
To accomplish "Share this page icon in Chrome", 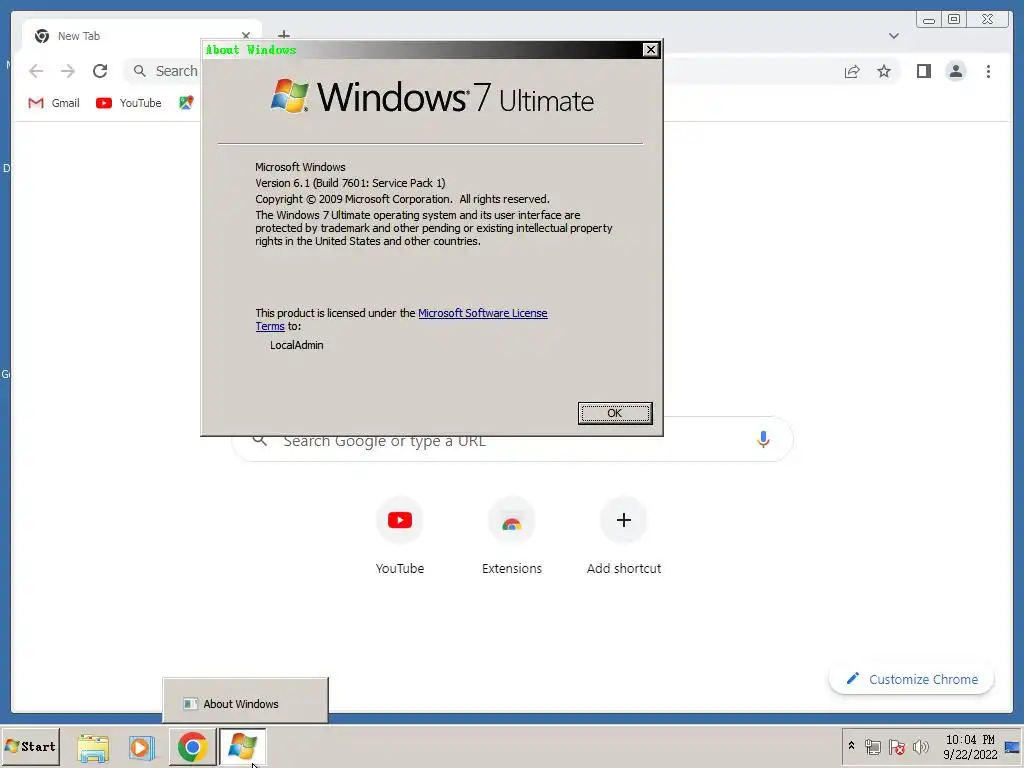I will click(852, 71).
